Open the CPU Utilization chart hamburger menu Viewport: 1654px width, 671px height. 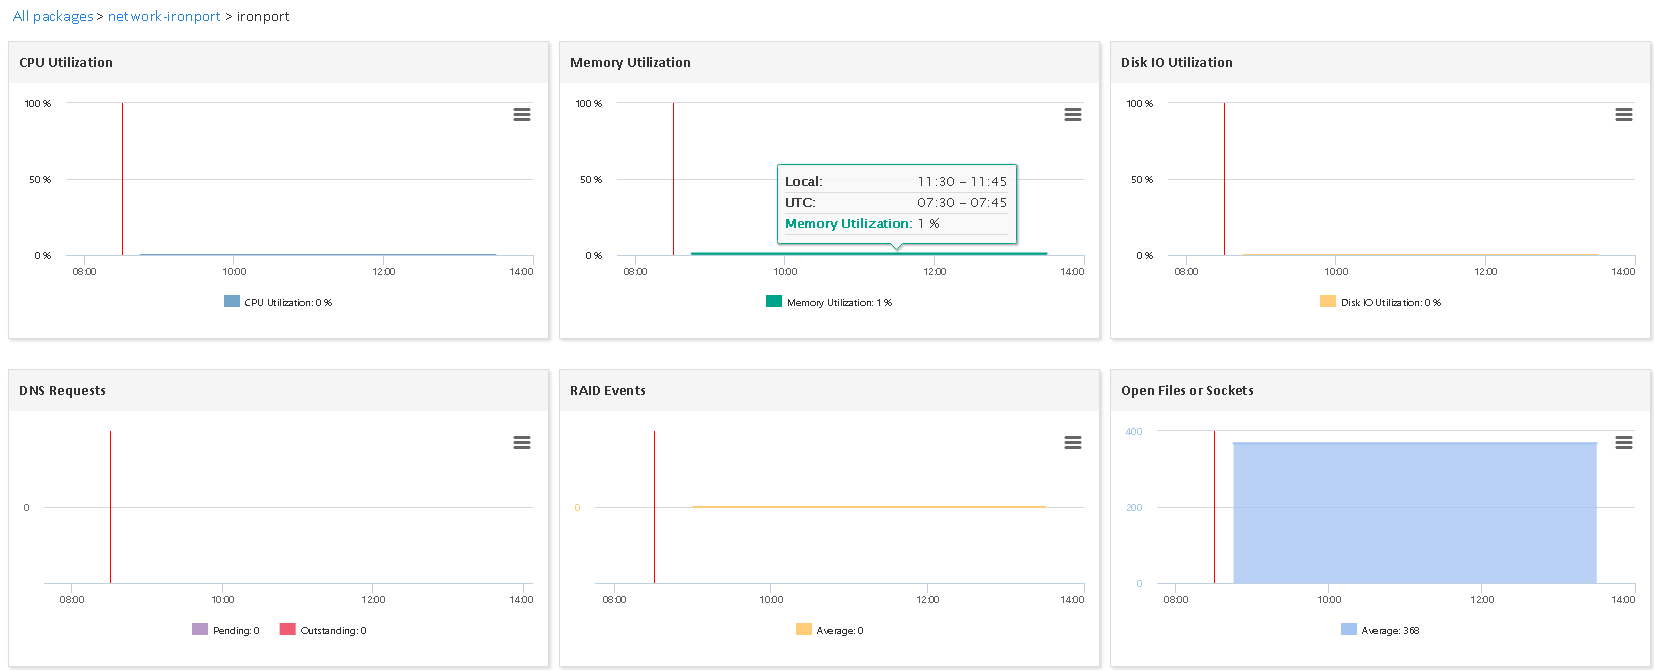(521, 115)
